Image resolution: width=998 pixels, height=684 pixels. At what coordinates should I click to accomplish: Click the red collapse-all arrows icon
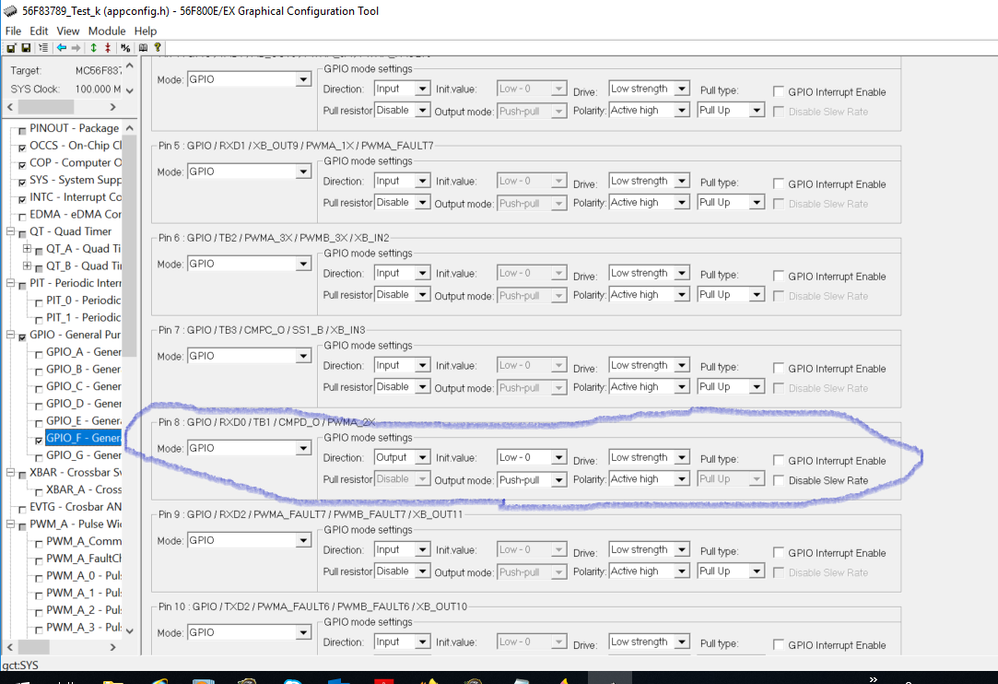(108, 48)
